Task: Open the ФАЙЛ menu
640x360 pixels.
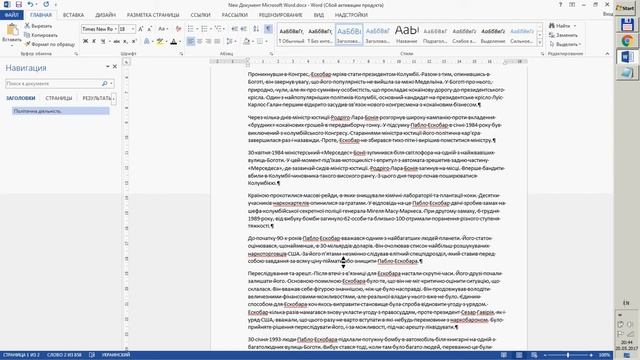Action: pyautogui.click(x=11, y=15)
